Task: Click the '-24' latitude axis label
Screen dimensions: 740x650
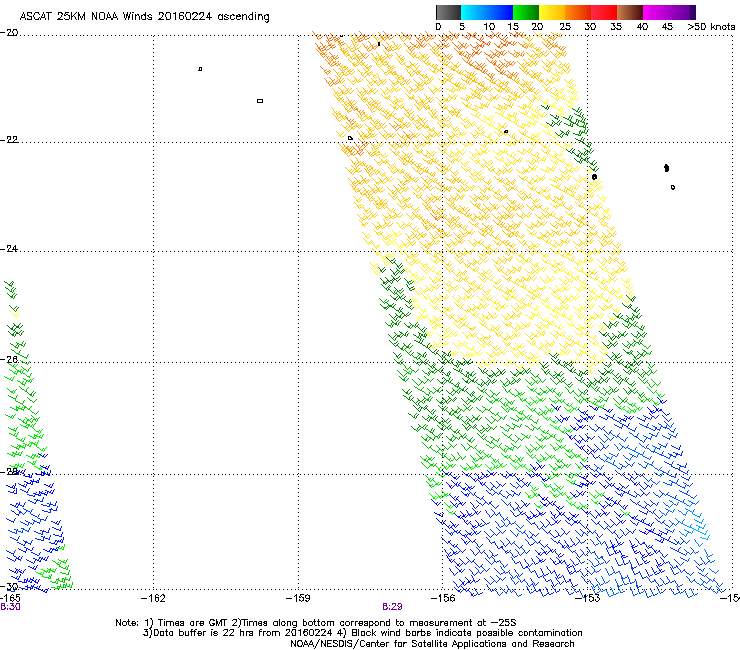Action: (x=9, y=249)
